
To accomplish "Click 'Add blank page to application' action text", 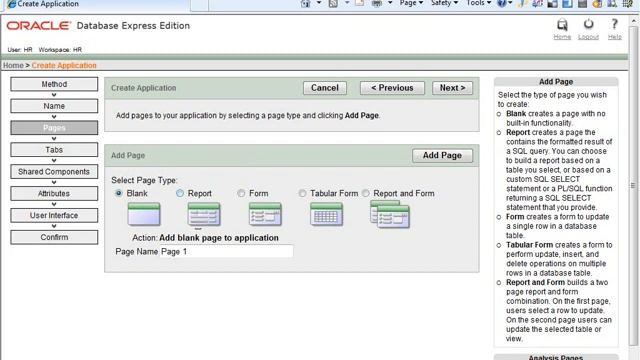I will (219, 238).
